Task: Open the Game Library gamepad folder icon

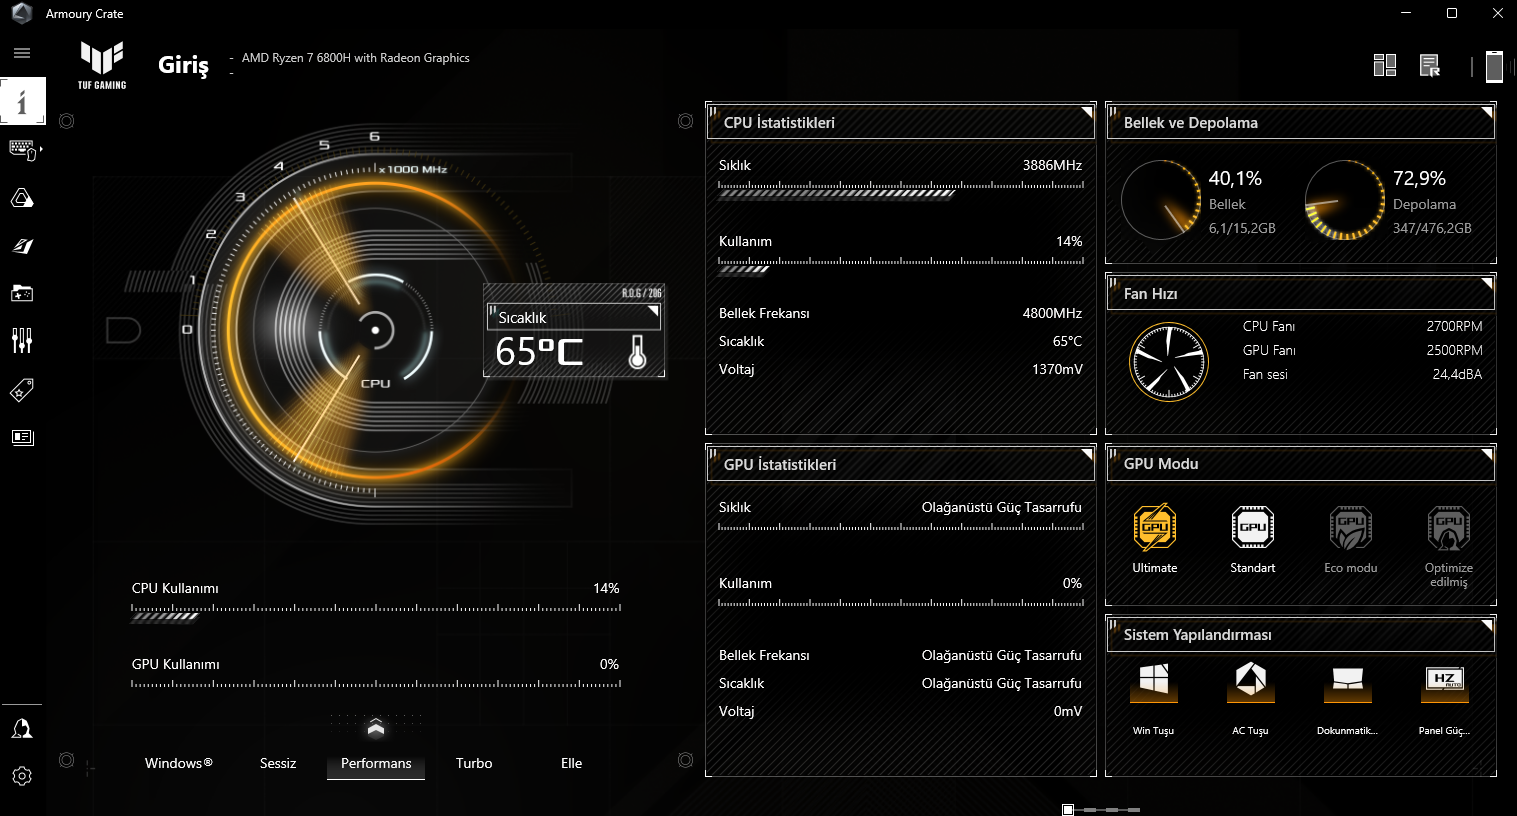Action: [x=22, y=293]
